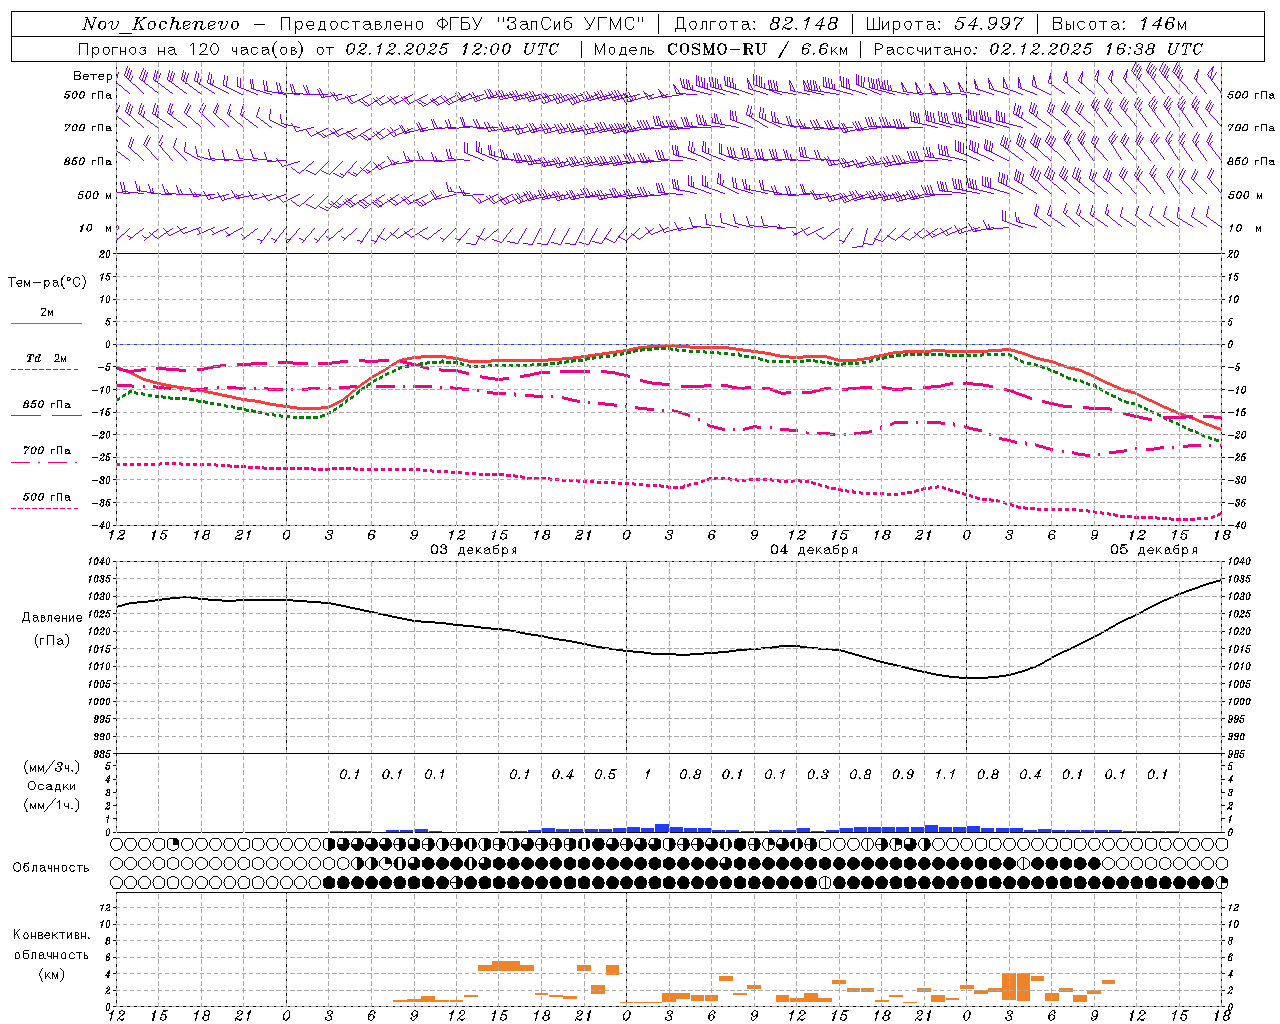Select the 500 гПа temperature legend entry
This screenshot has width=1280, height=1024.
[x=47, y=497]
